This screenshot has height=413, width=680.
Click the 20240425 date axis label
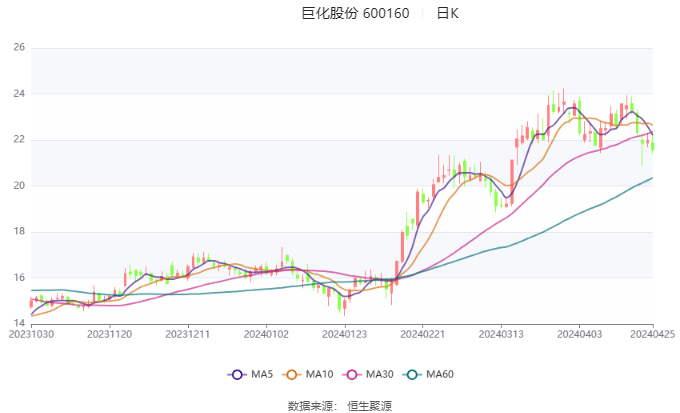click(652, 334)
